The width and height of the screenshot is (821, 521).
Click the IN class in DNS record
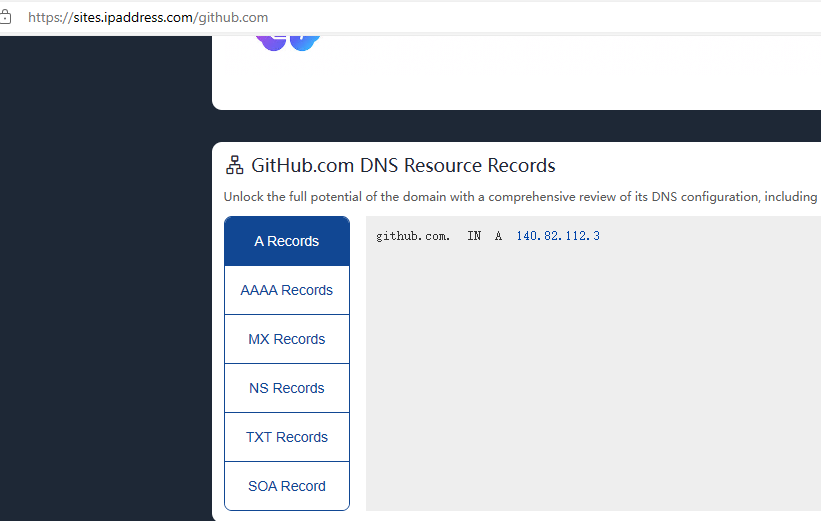474,236
